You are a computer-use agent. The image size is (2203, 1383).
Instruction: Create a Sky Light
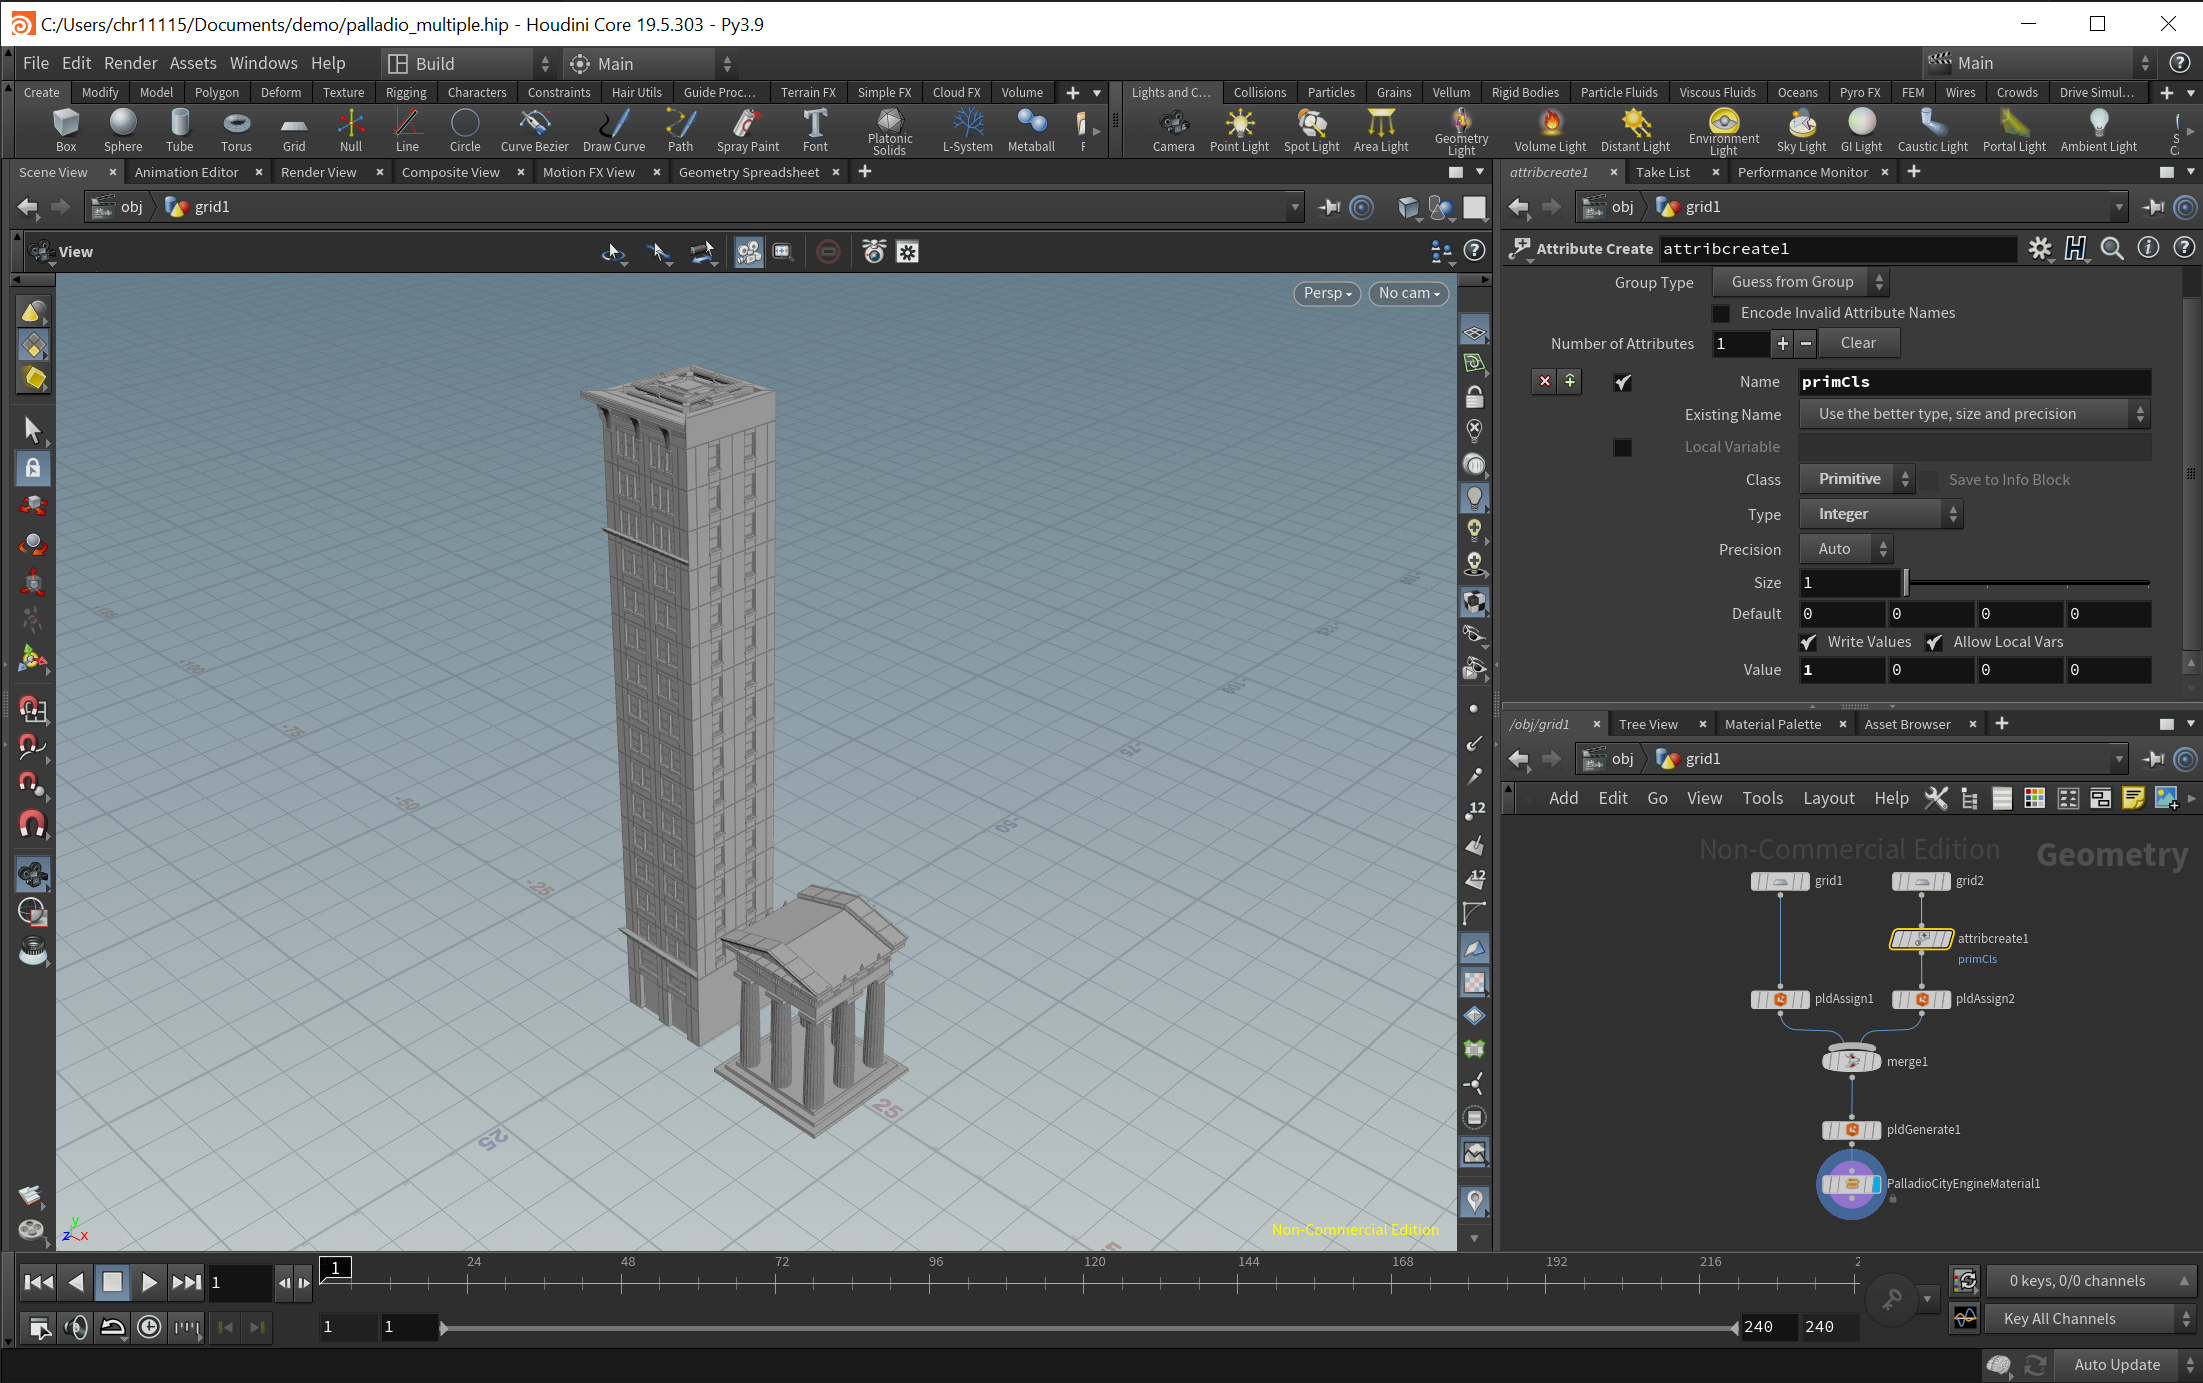(x=1801, y=130)
